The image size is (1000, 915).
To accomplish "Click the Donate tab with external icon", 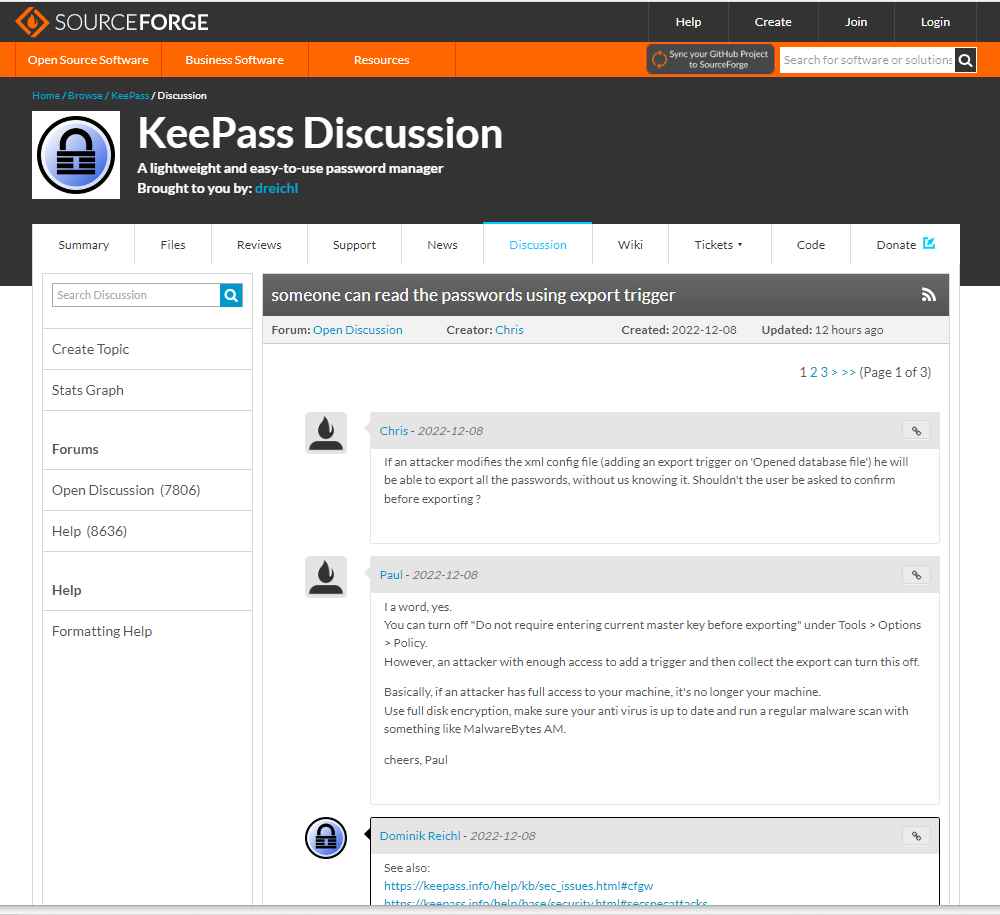I will tap(905, 245).
